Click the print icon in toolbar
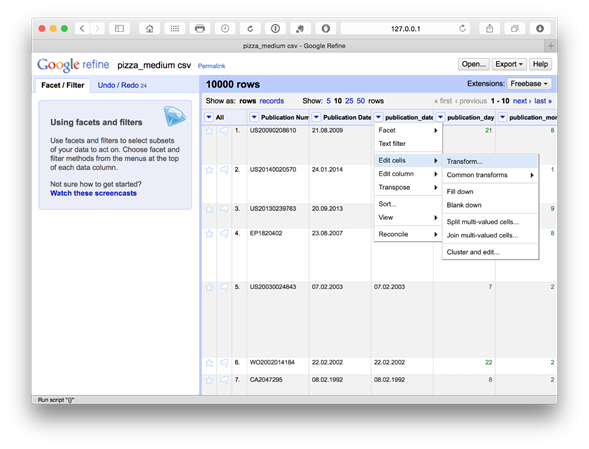This screenshot has width=589, height=449. point(200,29)
